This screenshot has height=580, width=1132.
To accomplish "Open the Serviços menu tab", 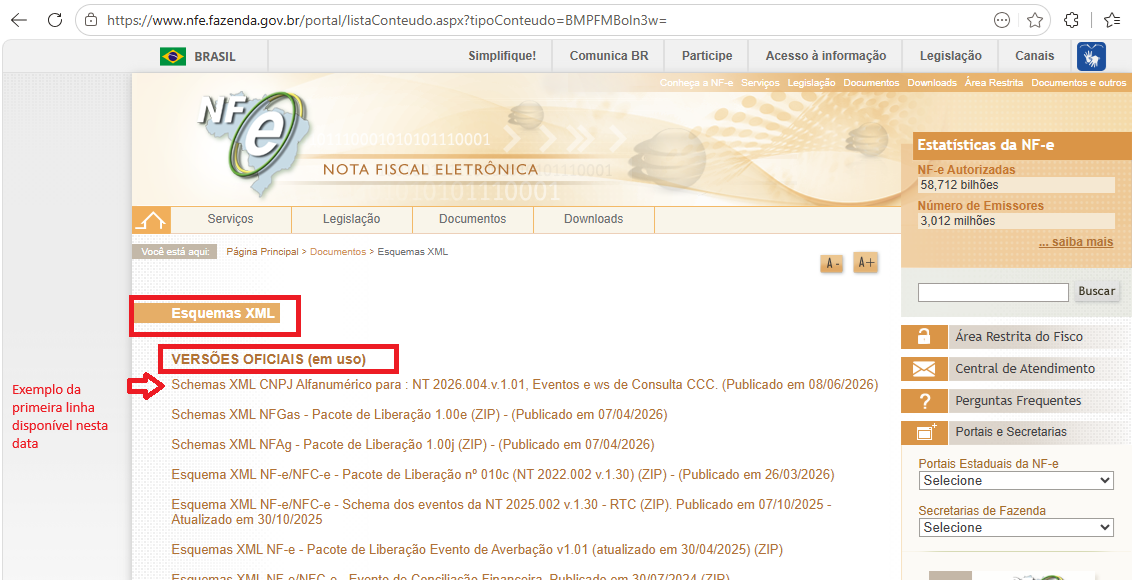I will click(x=230, y=220).
